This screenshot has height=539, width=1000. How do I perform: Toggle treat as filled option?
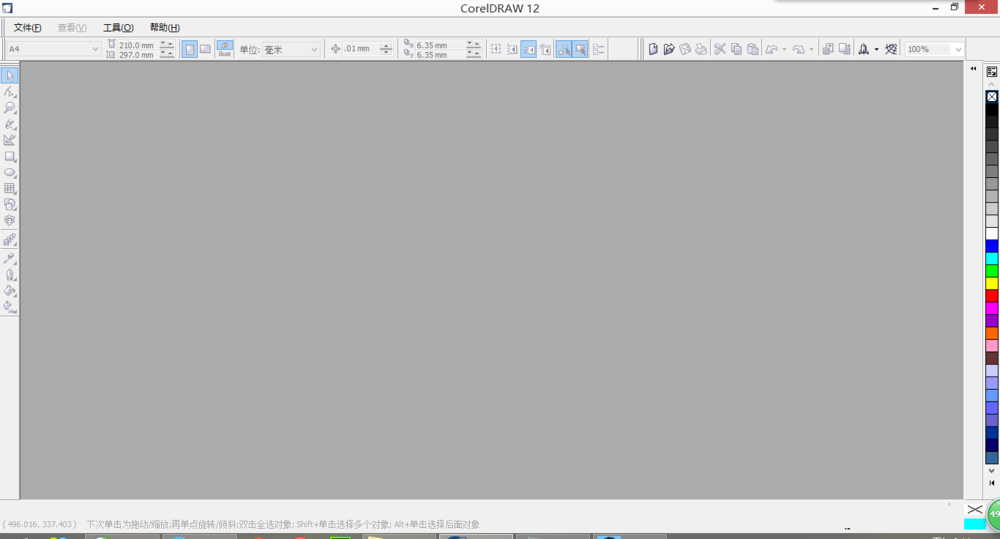coord(580,49)
